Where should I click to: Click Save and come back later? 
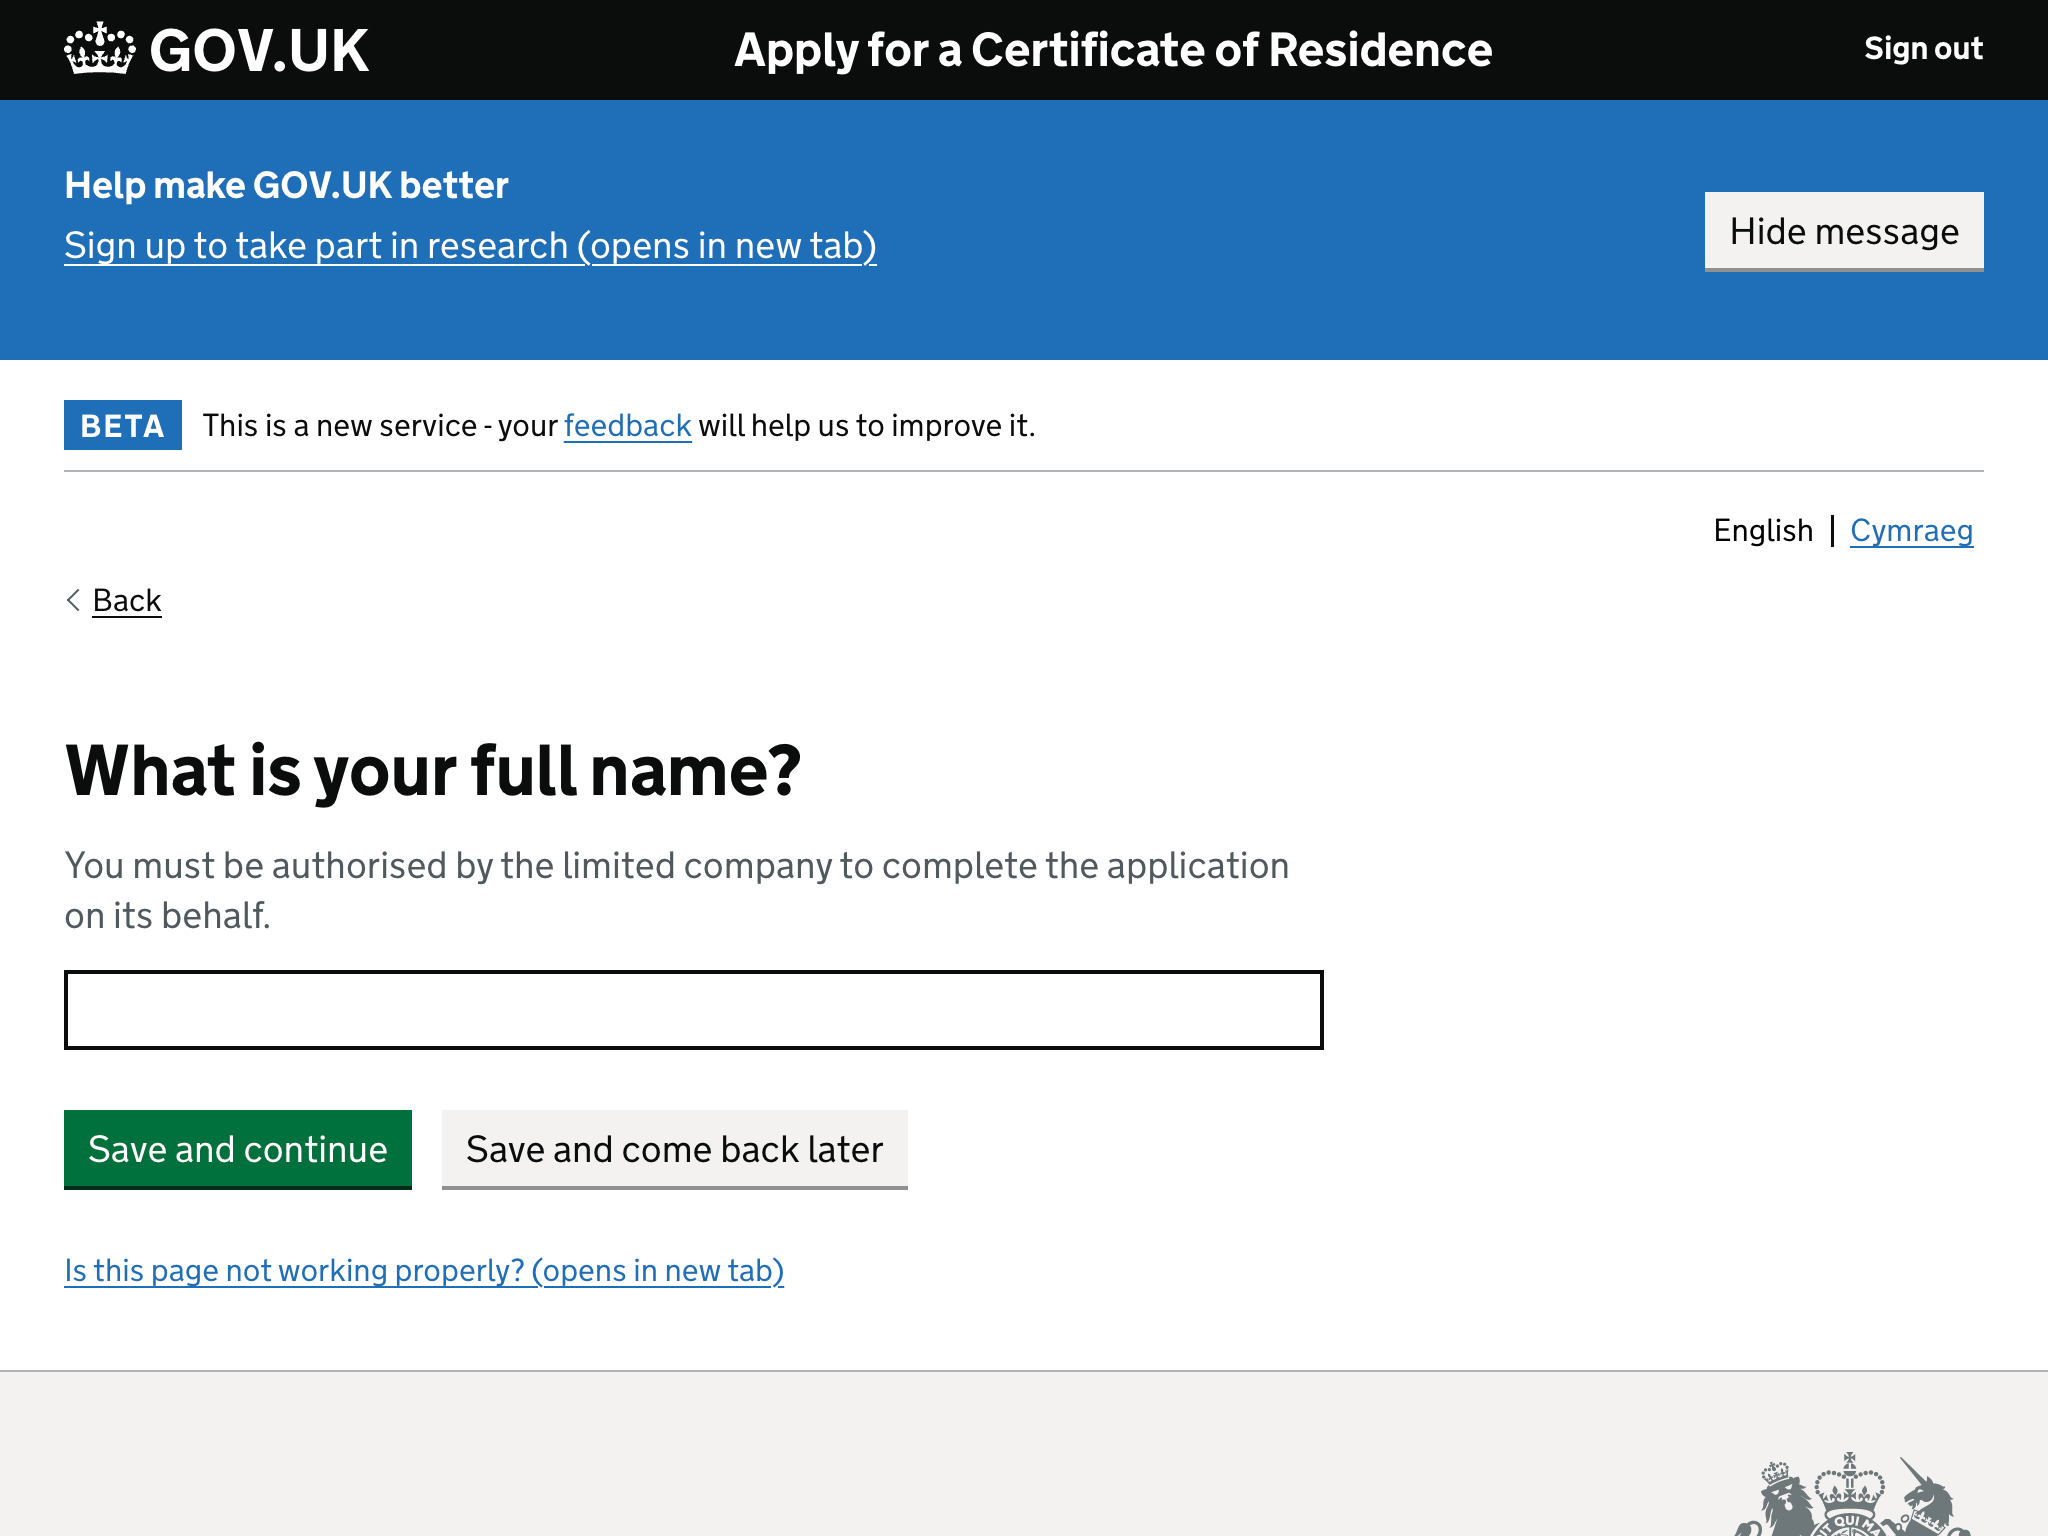click(x=674, y=1149)
